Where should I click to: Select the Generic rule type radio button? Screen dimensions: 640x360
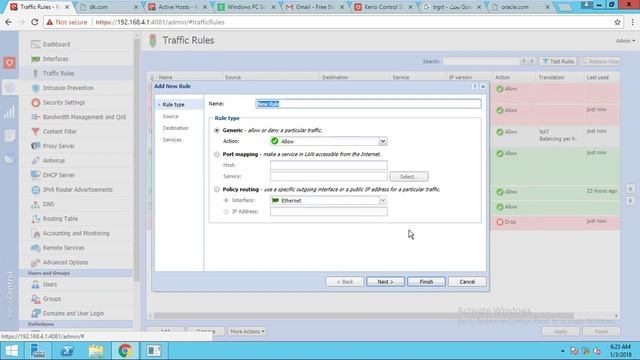point(217,130)
